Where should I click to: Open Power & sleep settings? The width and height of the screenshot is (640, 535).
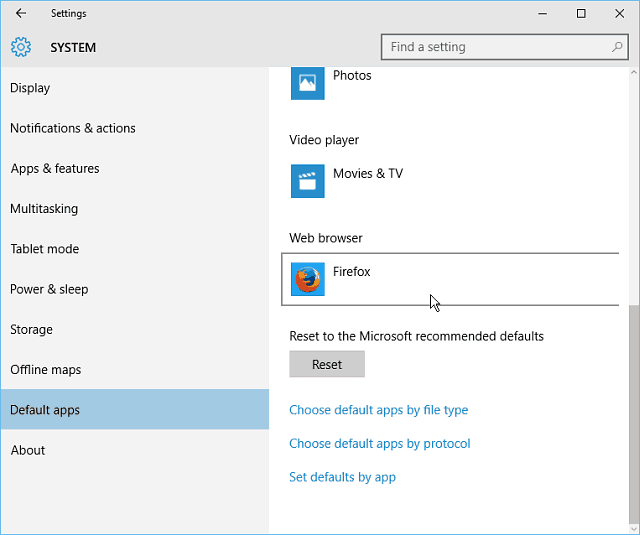click(135, 289)
